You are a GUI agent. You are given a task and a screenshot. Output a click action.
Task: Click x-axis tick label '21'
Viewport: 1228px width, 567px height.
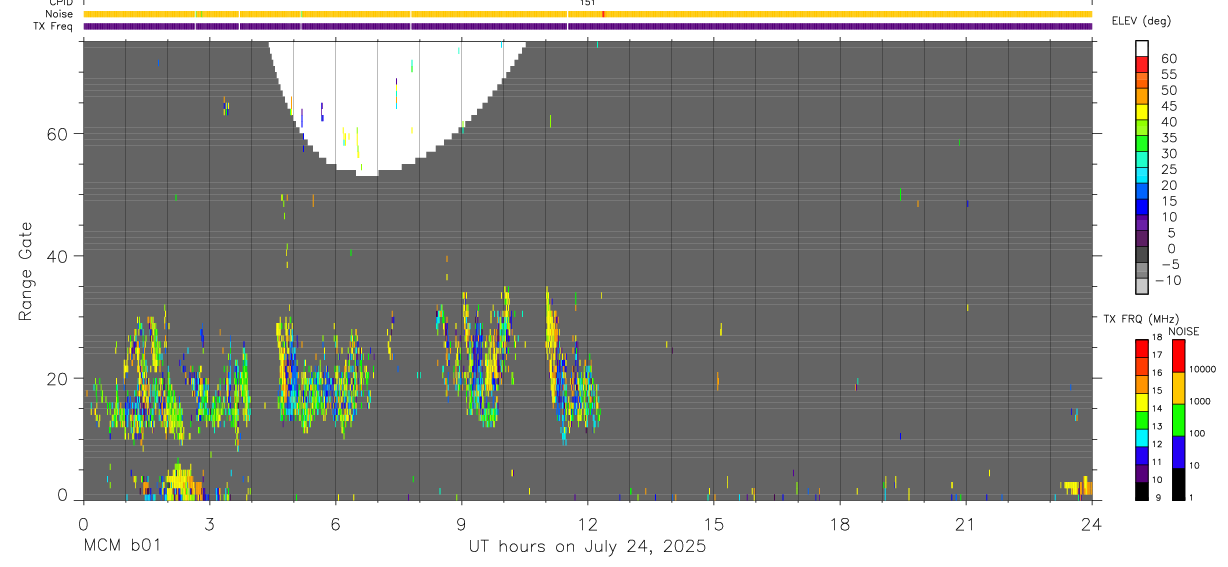pyautogui.click(x=965, y=524)
